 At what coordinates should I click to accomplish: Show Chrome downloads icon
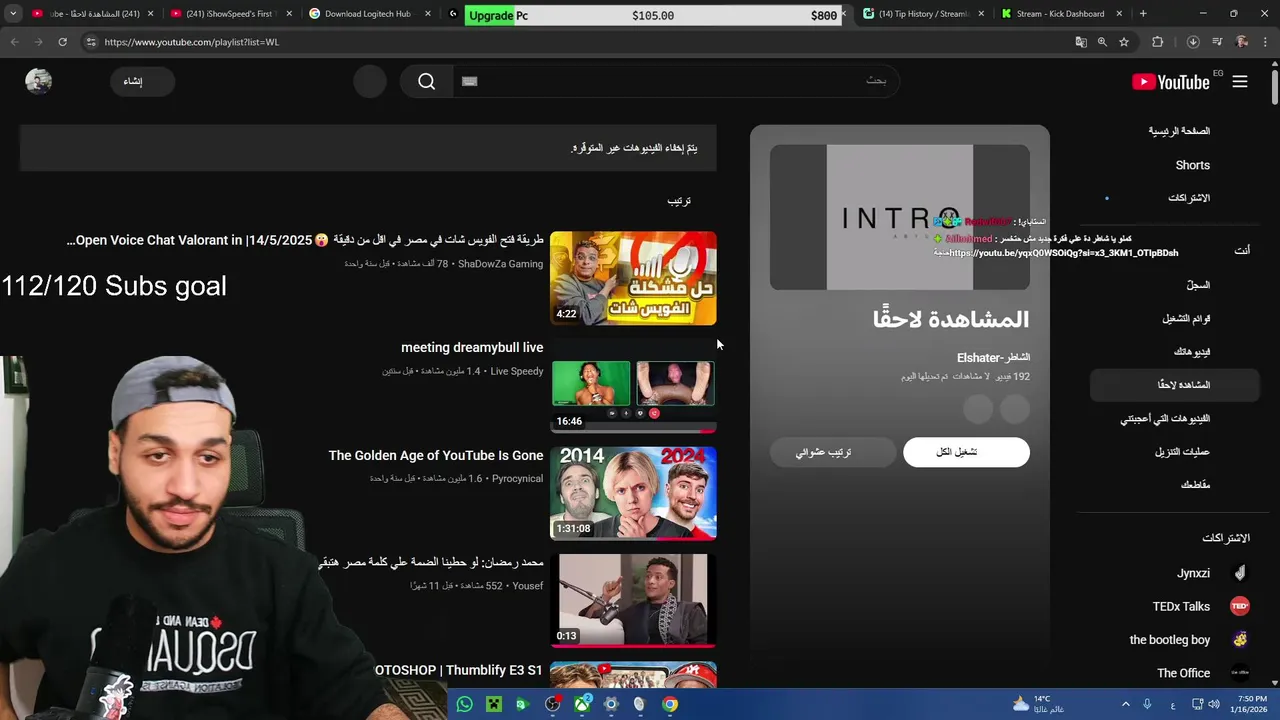1193,42
